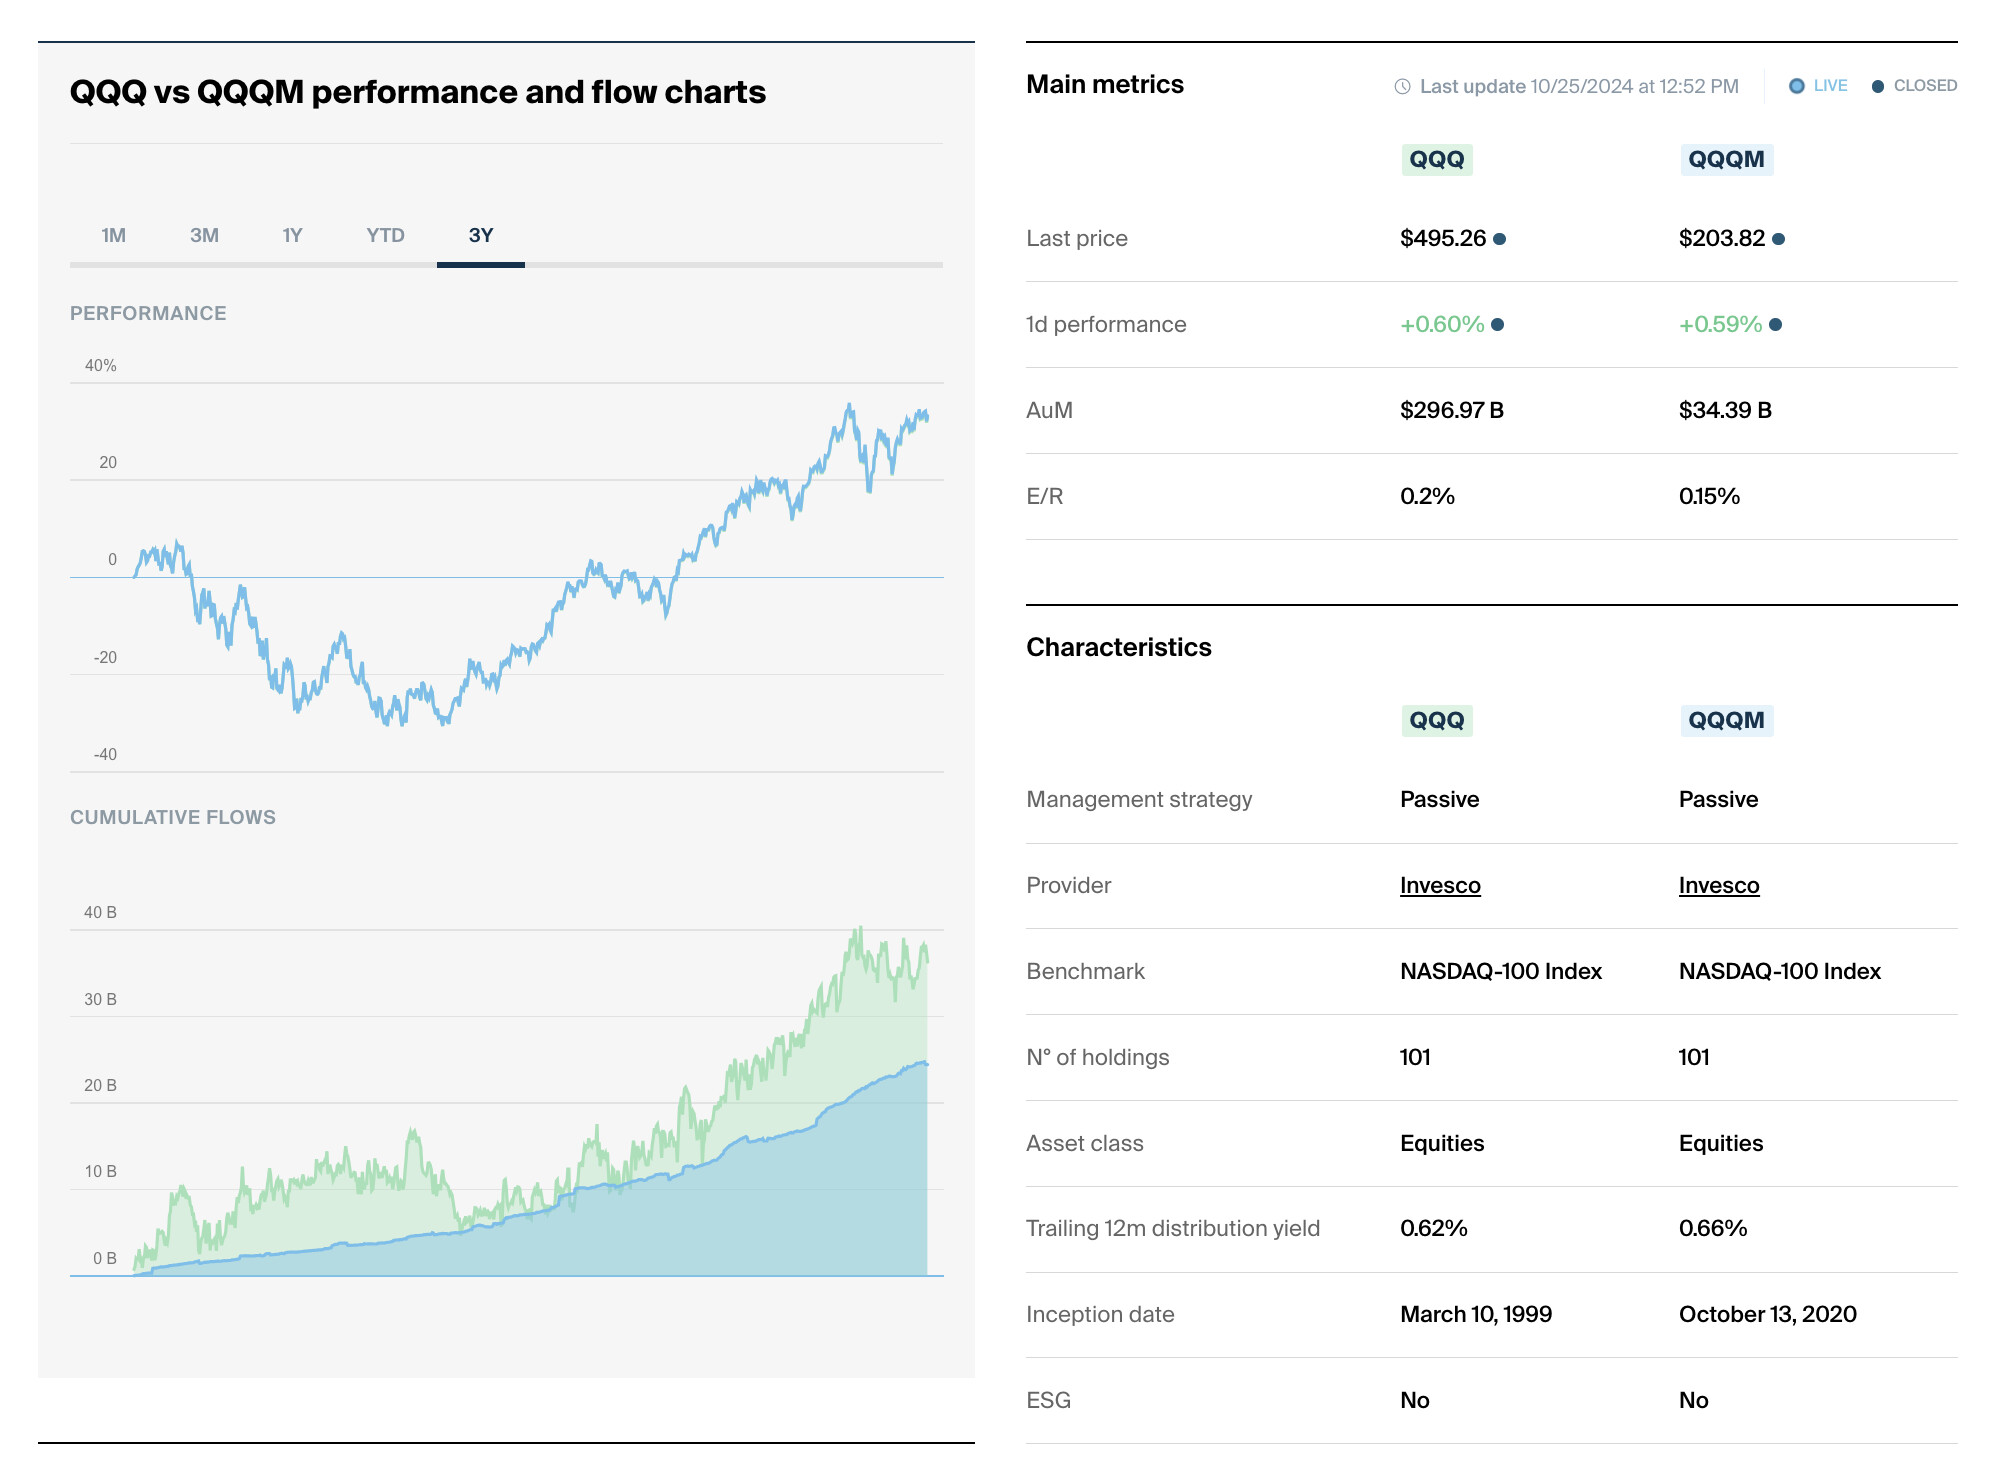
Task: Select the 3M time range tab
Action: point(204,235)
